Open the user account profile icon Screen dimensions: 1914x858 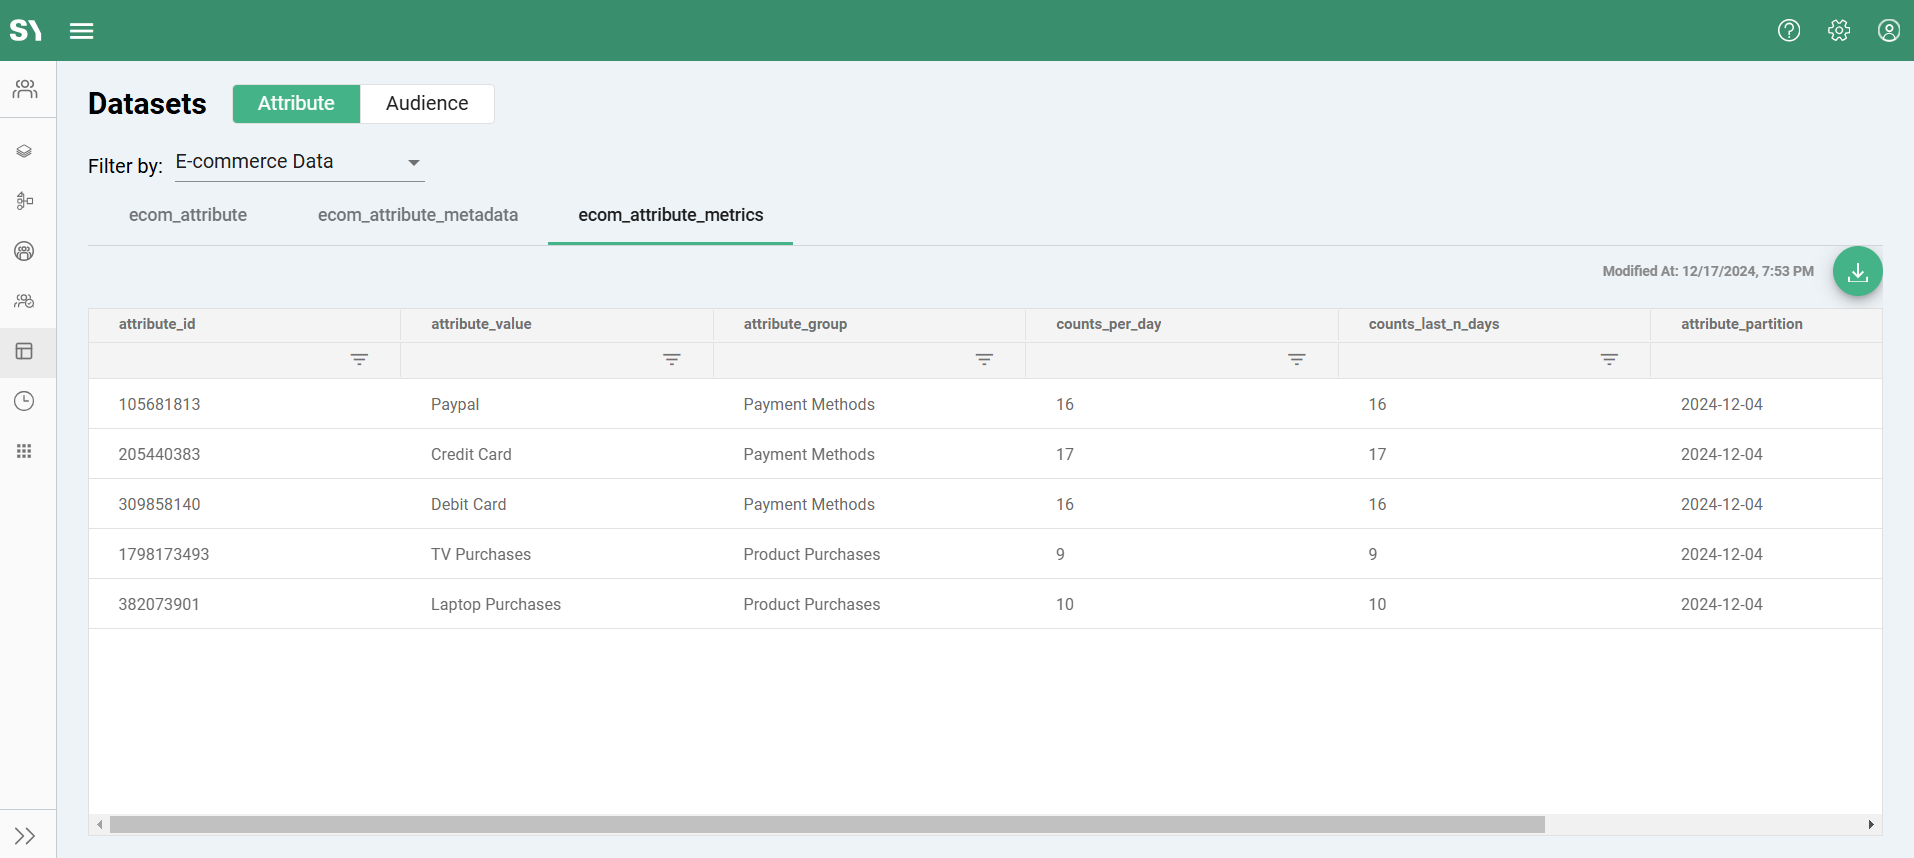[1888, 31]
